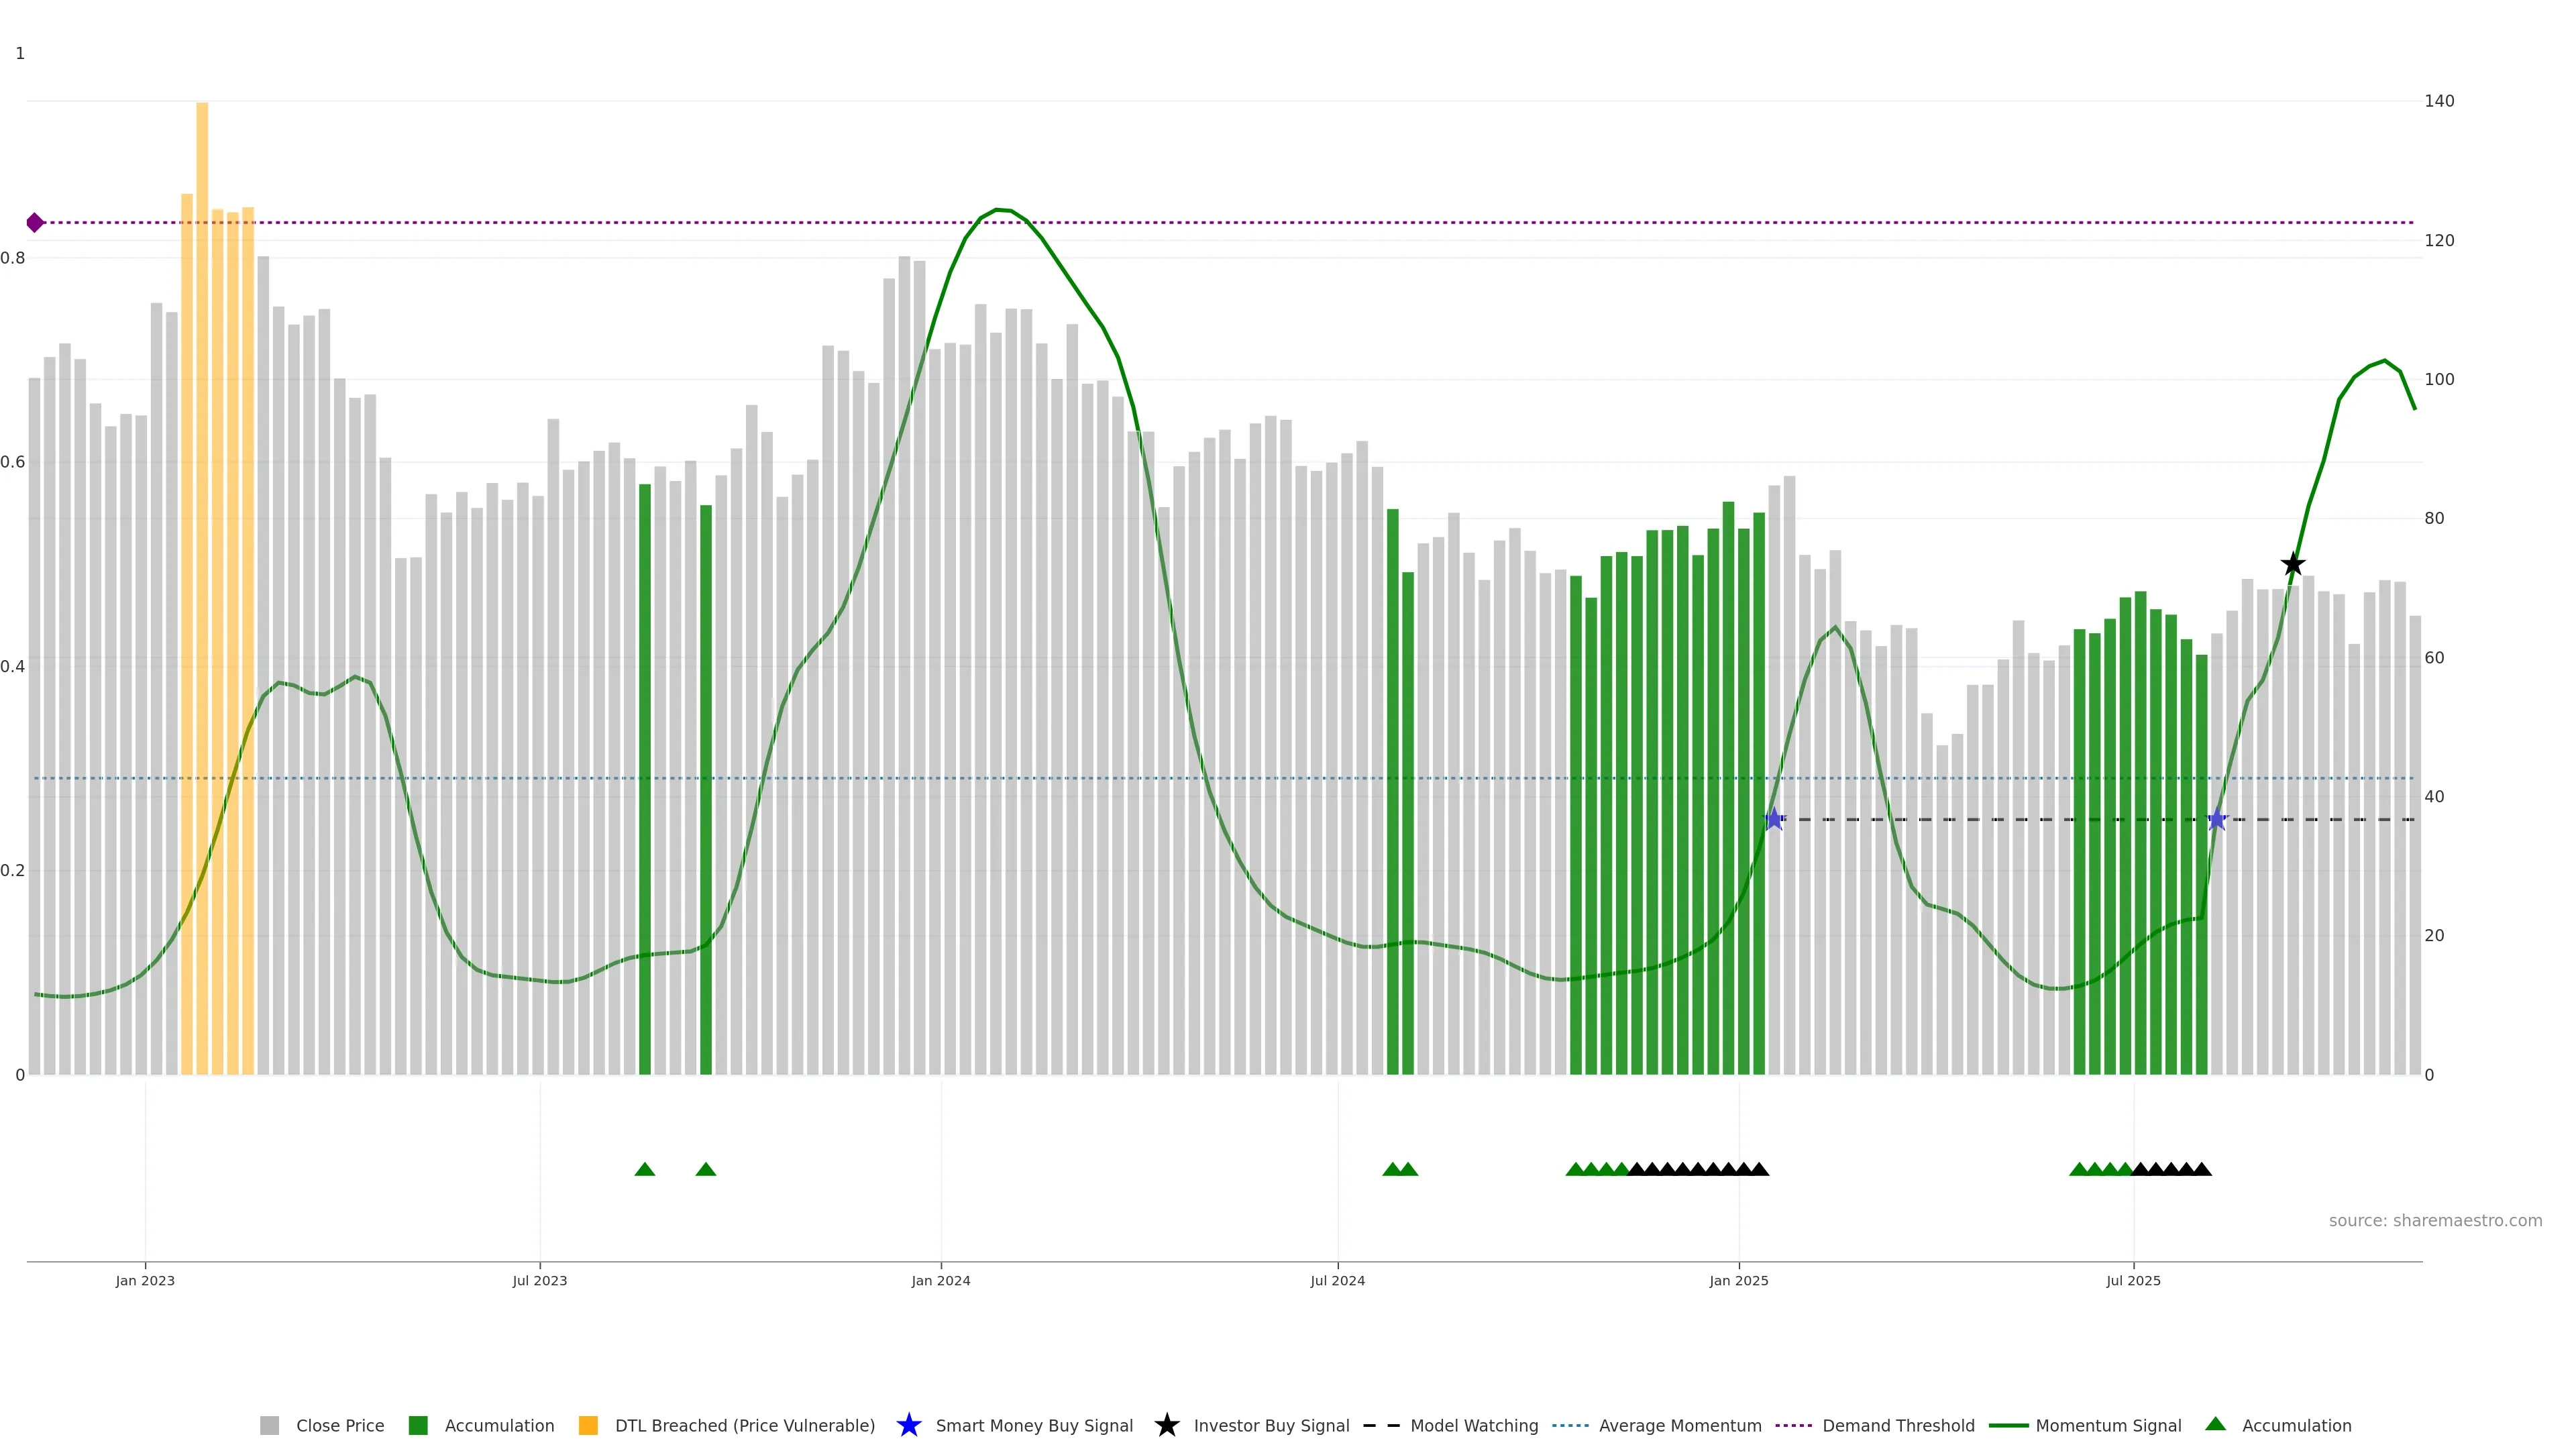2576x1449 pixels.
Task: Click the black Investor Buy Signal star on the chart
Action: point(2293,564)
